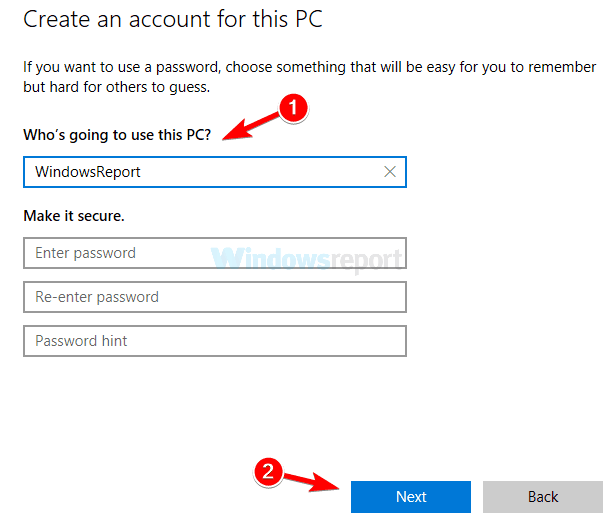Click the "Create an account for this PC" heading
613x523 pixels.
coord(173,19)
